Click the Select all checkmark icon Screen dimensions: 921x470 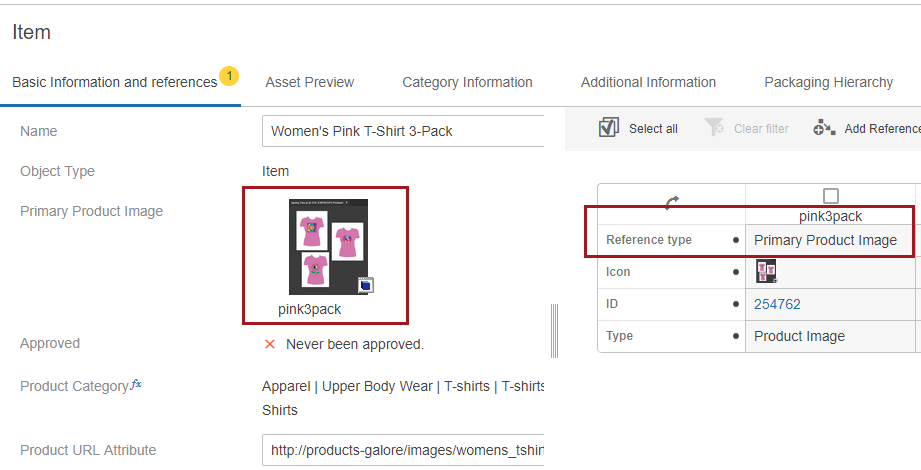pos(608,128)
